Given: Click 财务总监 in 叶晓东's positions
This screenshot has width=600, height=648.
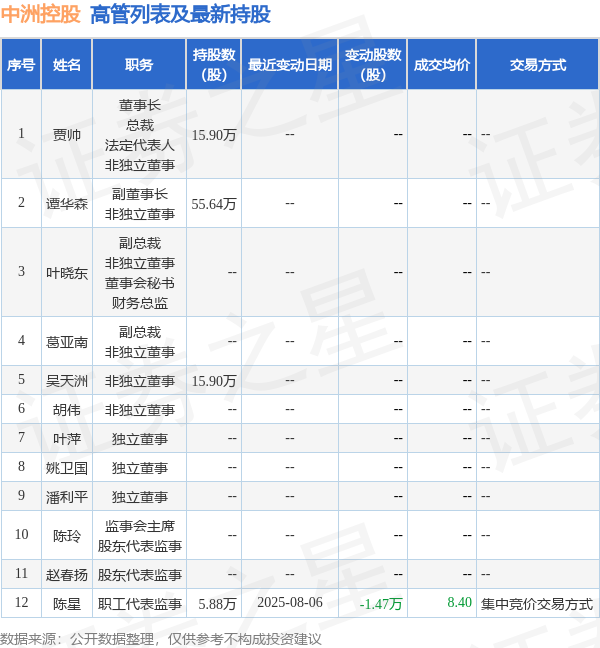Looking at the screenshot, I should pos(140,303).
